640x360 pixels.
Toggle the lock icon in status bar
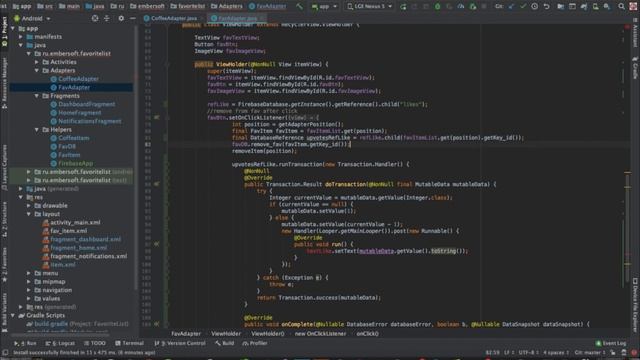[x=613, y=353]
